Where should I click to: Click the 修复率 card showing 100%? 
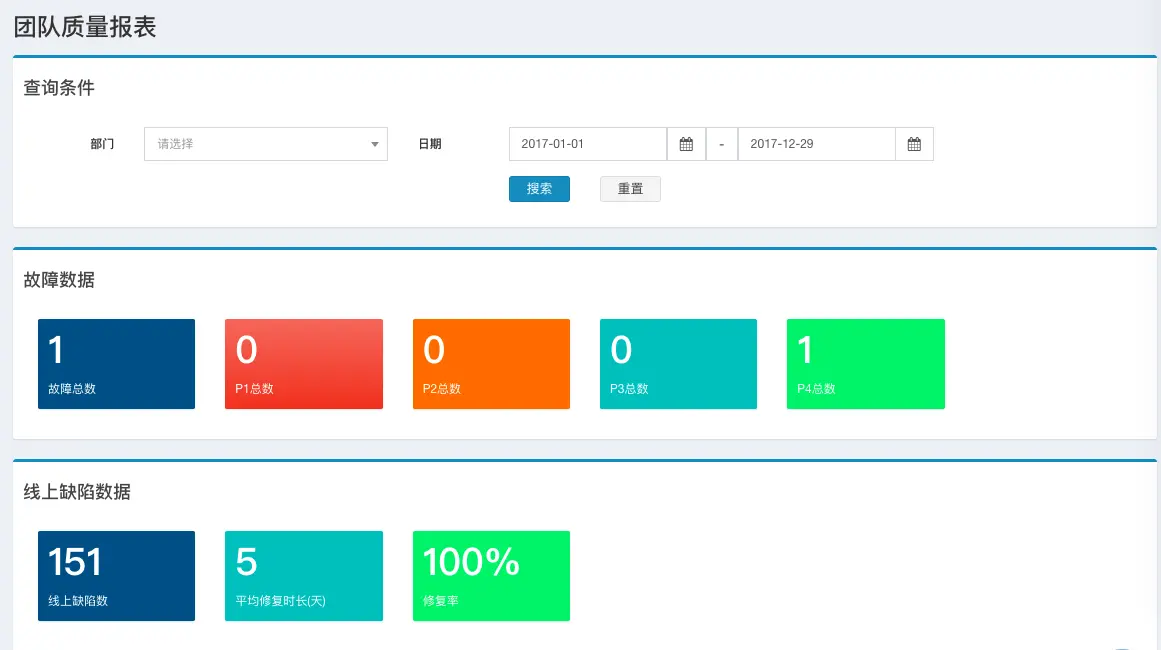tap(491, 575)
